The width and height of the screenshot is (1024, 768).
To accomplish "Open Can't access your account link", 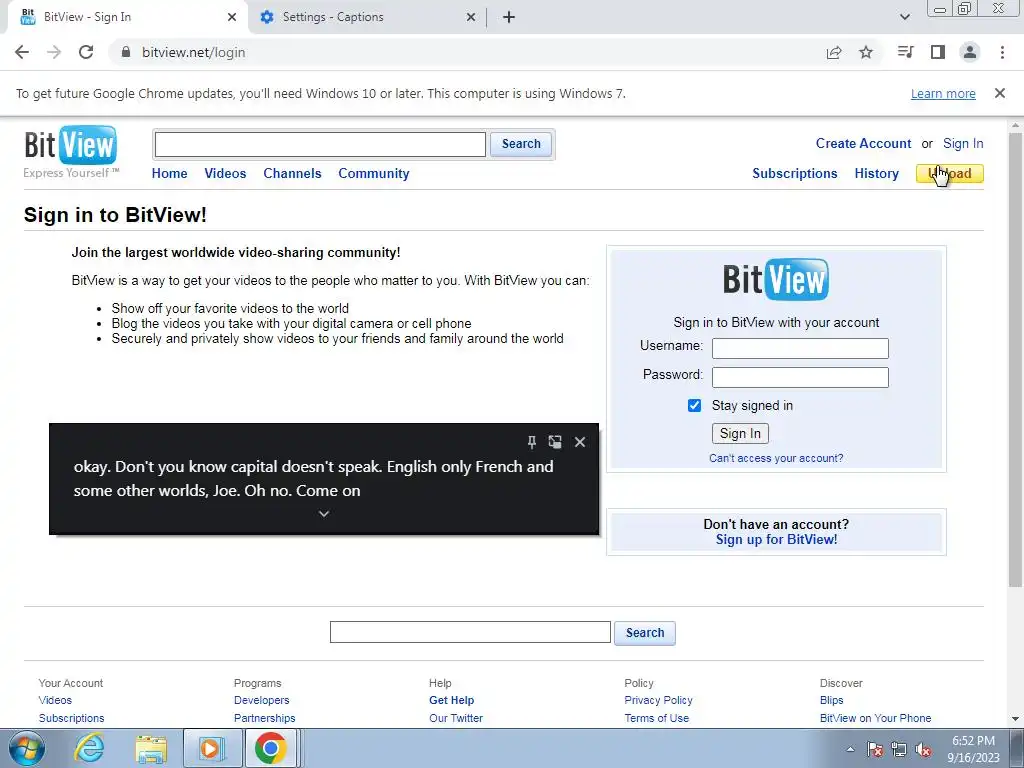I will (x=776, y=458).
